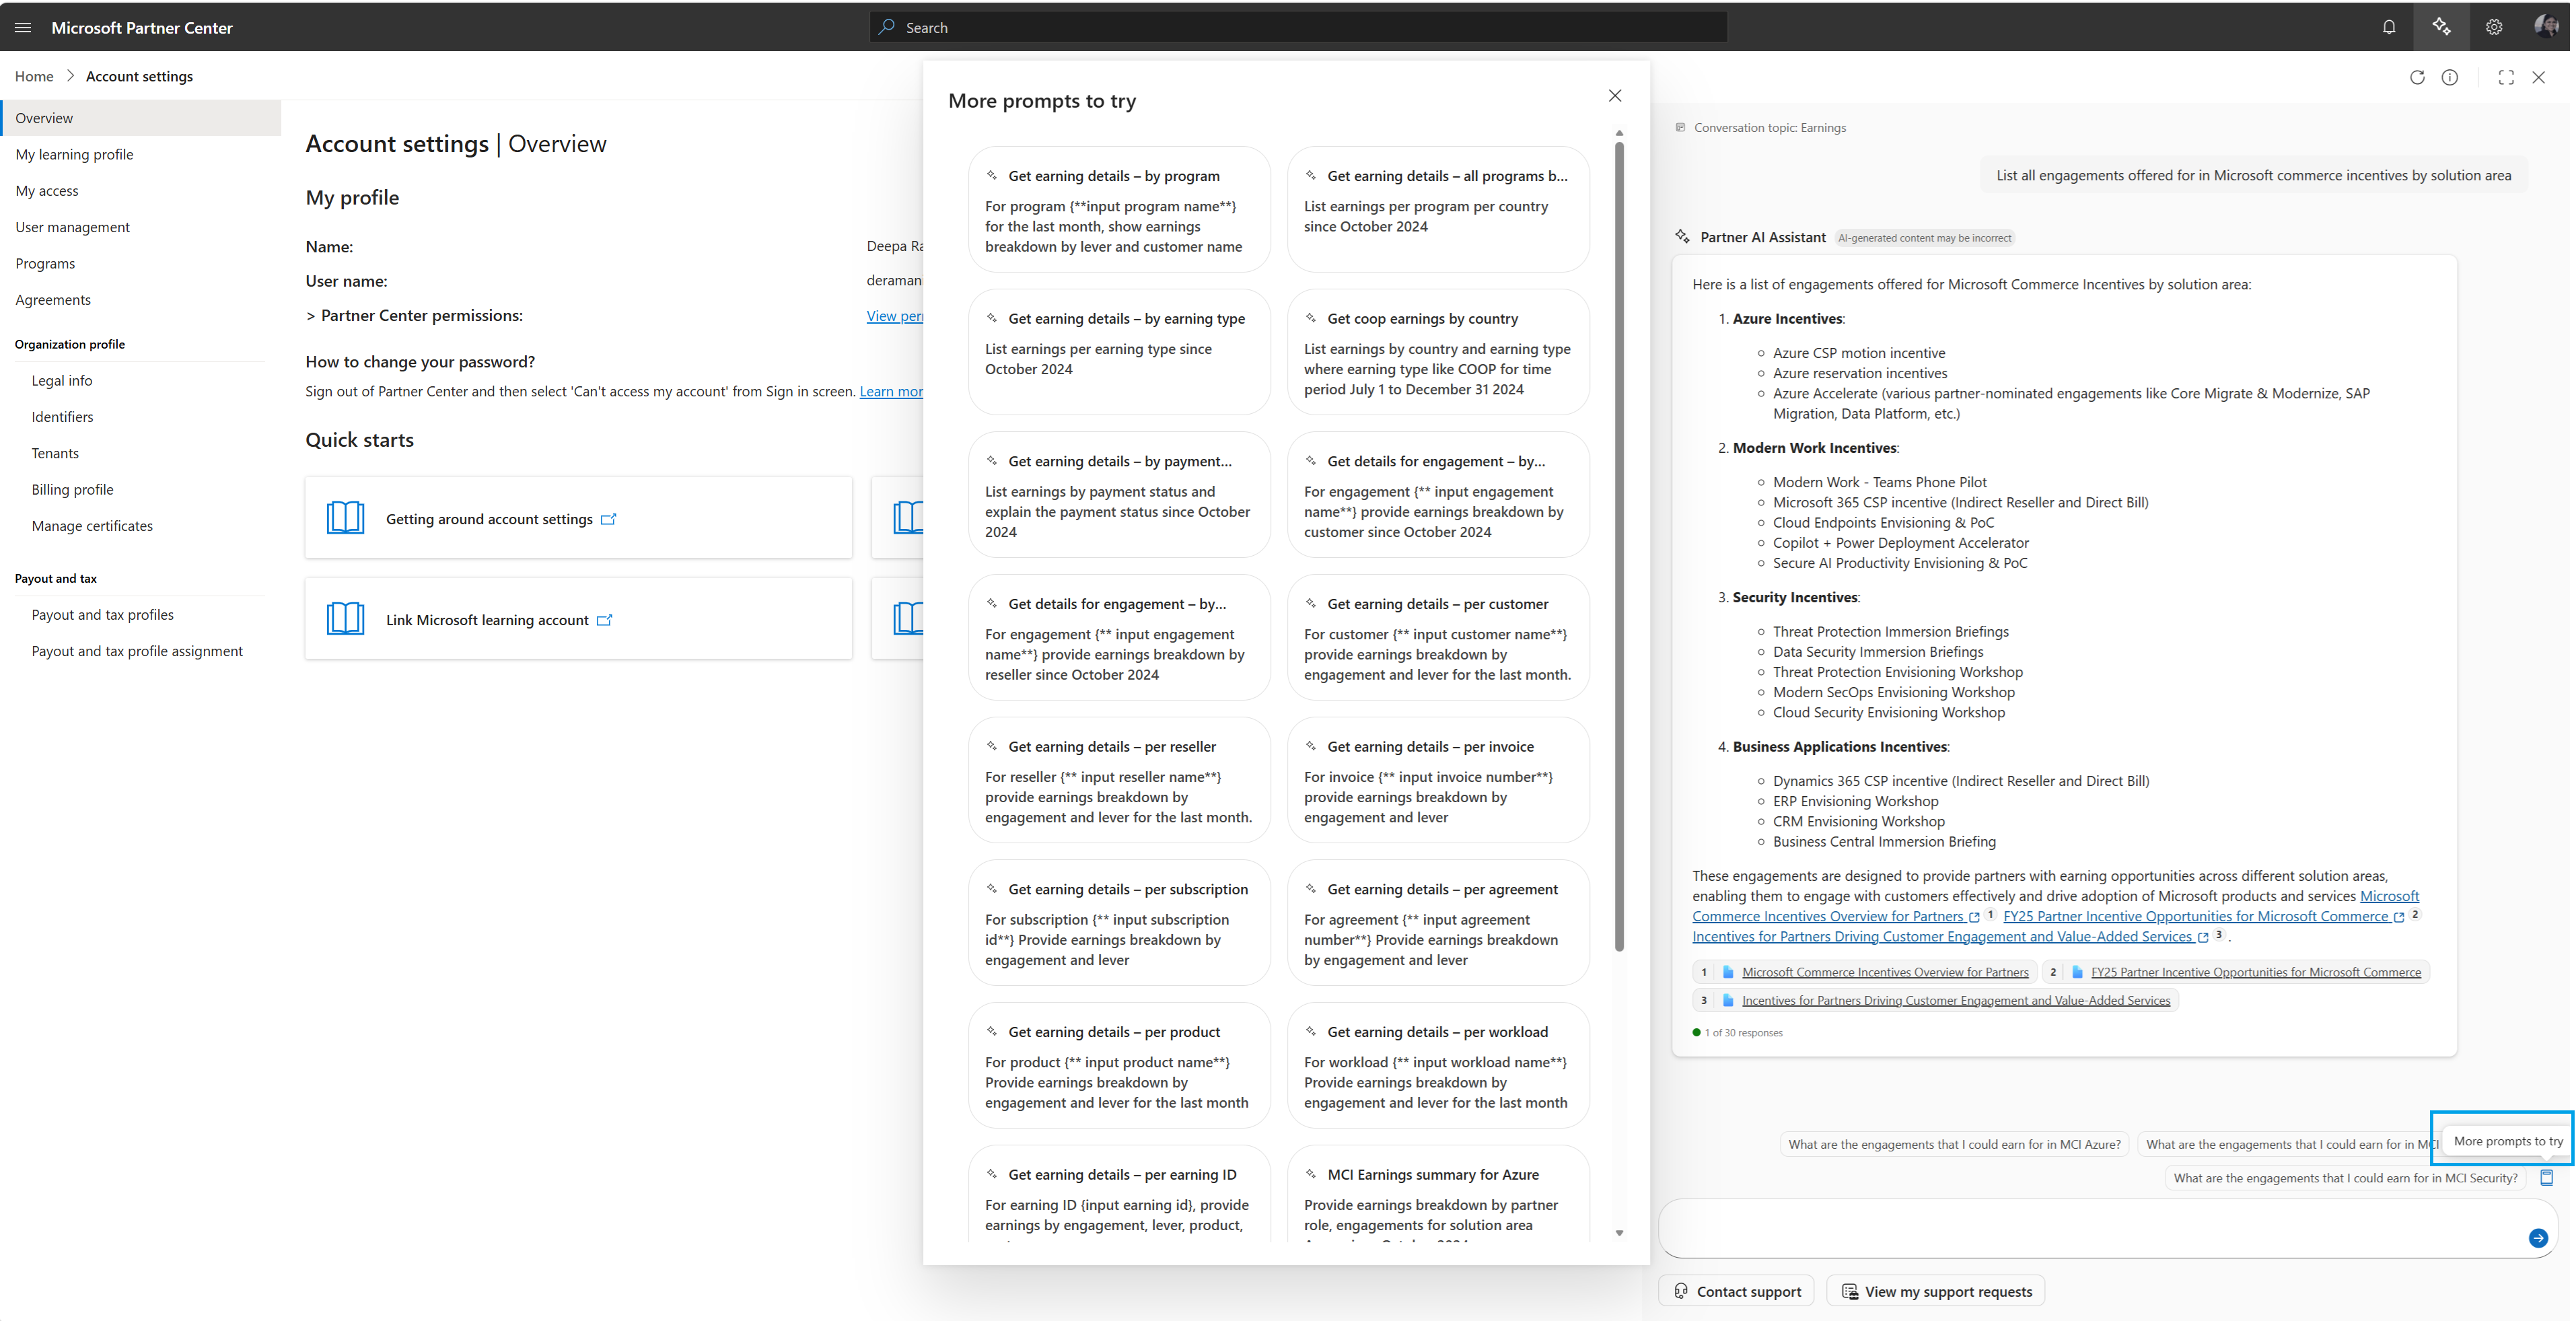Open Billing profile in sidebar

click(72, 489)
